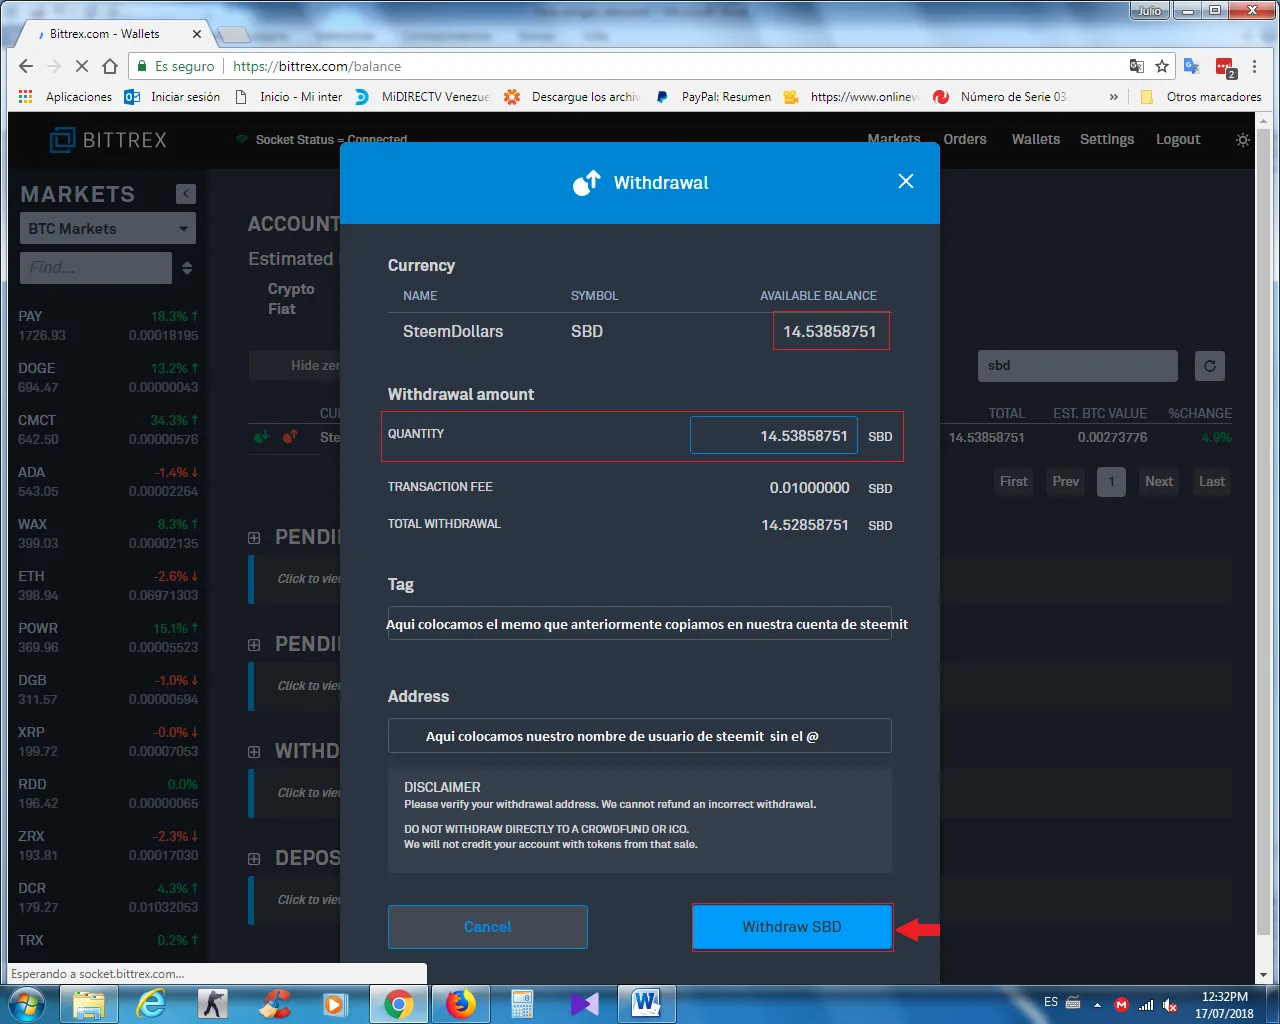This screenshot has width=1280, height=1024.
Task: Open Windows Explorer from taskbar
Action: (89, 1004)
